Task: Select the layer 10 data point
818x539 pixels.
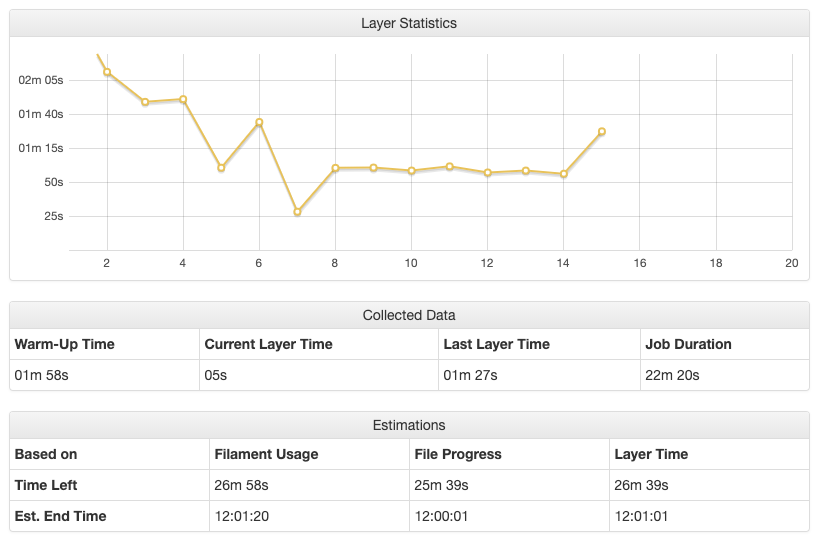Action: (412, 171)
